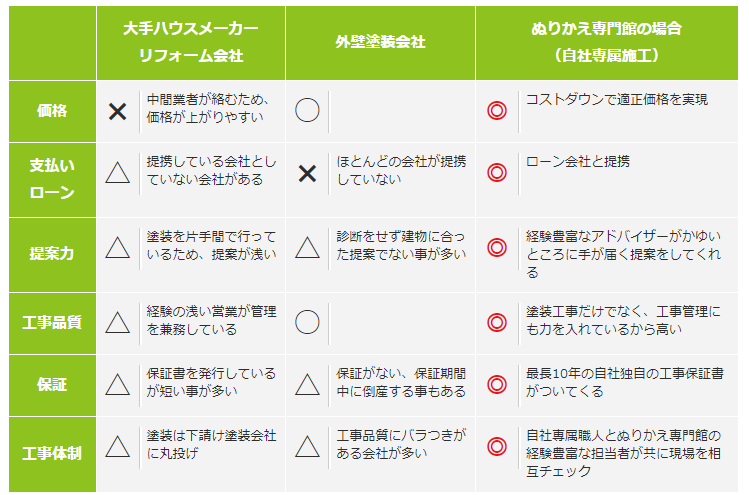Click the red double circle in the 提案力 row
The height and width of the screenshot is (495, 749).
point(496,247)
